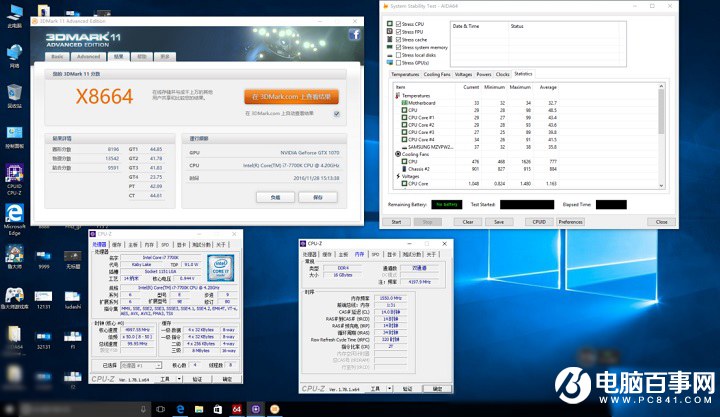Switch to the Clocks tab in AIDA64
The height and width of the screenshot is (417, 720).
502,74
